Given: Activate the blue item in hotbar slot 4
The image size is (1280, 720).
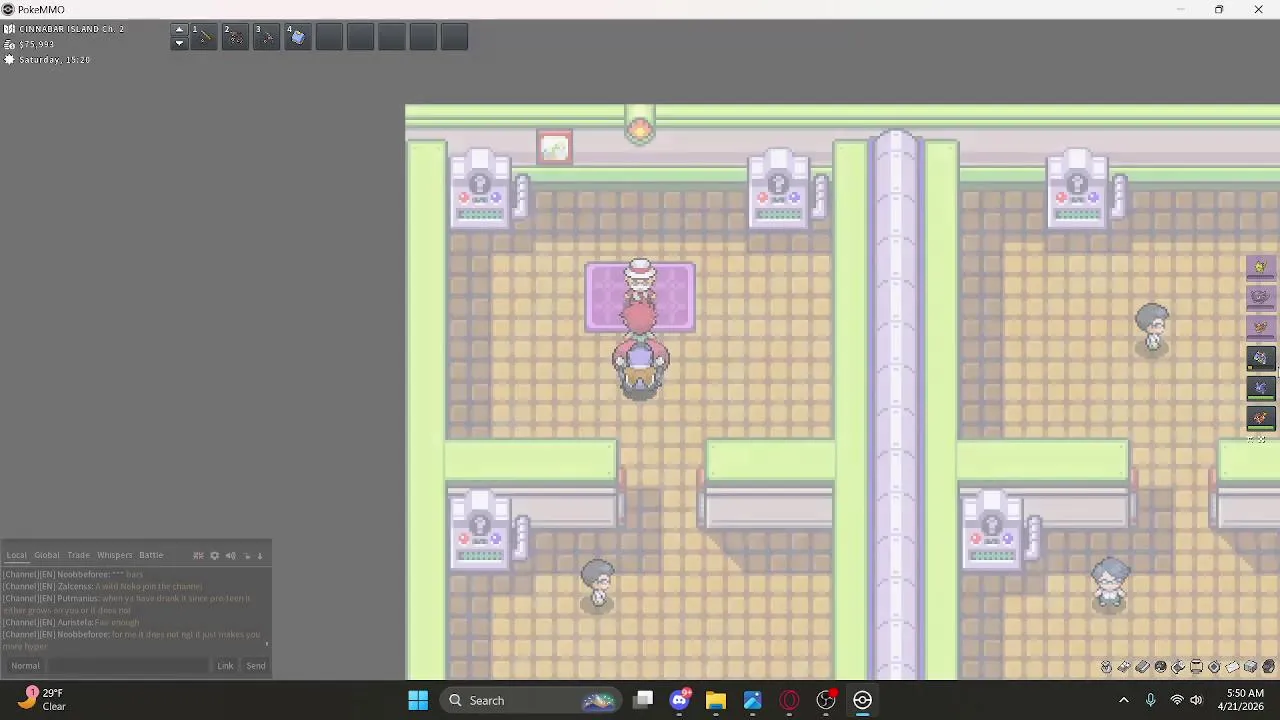Looking at the screenshot, I should [297, 37].
